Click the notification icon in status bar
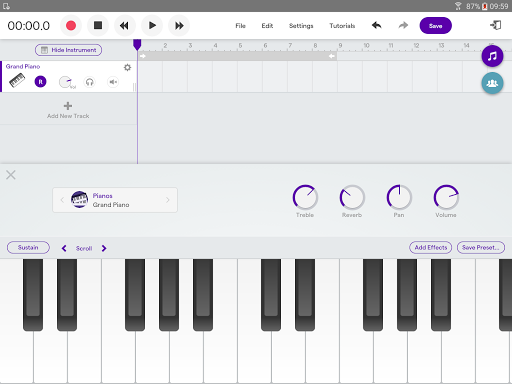The image size is (512, 384). 6,6
